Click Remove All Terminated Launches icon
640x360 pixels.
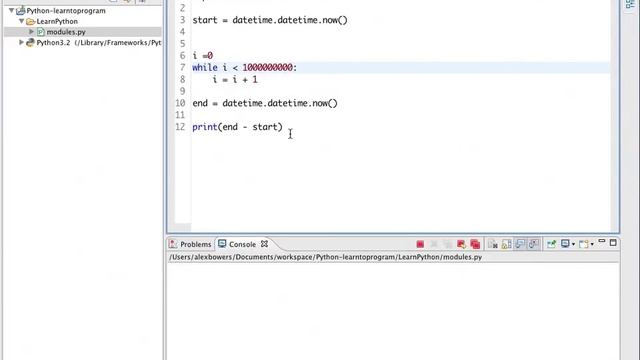pos(448,244)
